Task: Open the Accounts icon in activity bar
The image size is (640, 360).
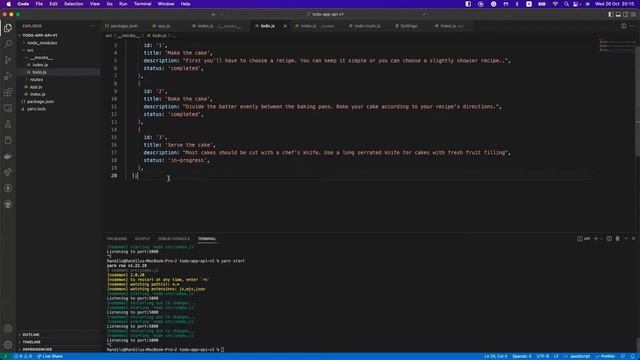Action: [x=8, y=329]
